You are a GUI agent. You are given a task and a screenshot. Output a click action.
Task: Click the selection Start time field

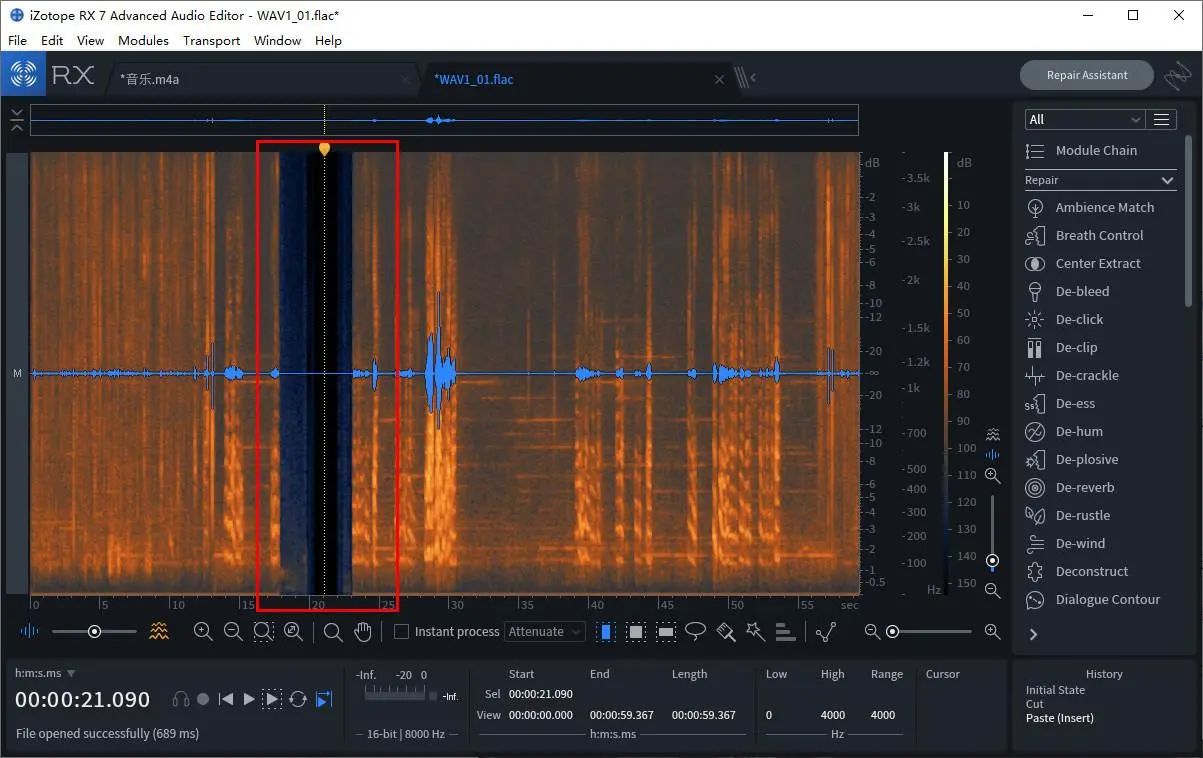tap(540, 694)
